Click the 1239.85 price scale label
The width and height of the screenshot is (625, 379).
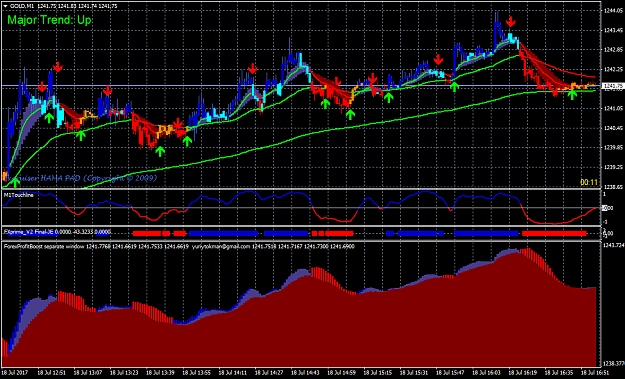pos(613,147)
